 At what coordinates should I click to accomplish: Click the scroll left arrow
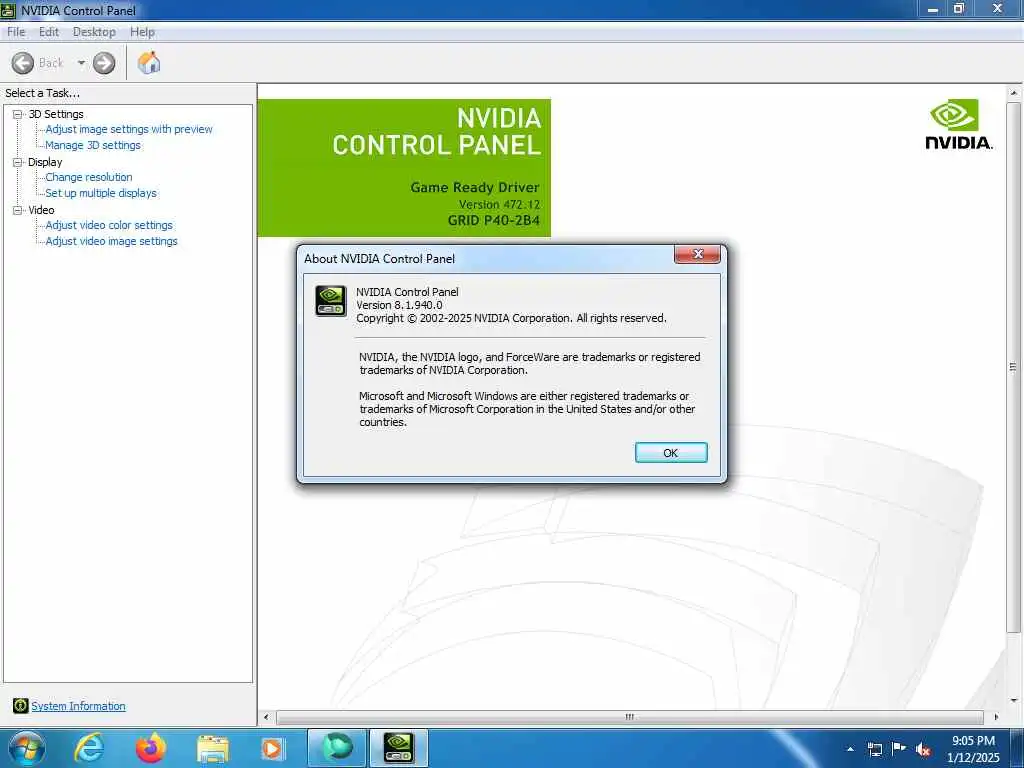tap(266, 716)
